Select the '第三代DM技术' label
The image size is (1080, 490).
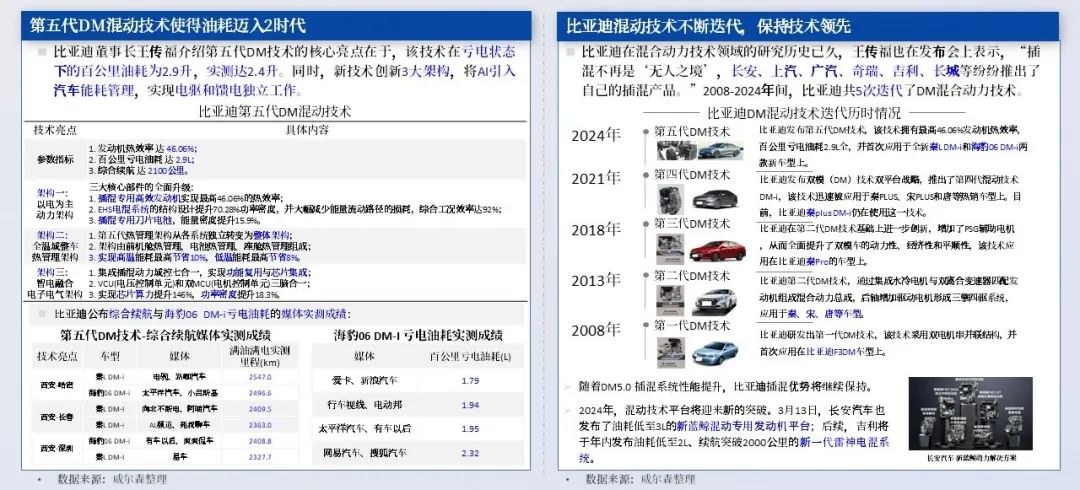click(692, 223)
